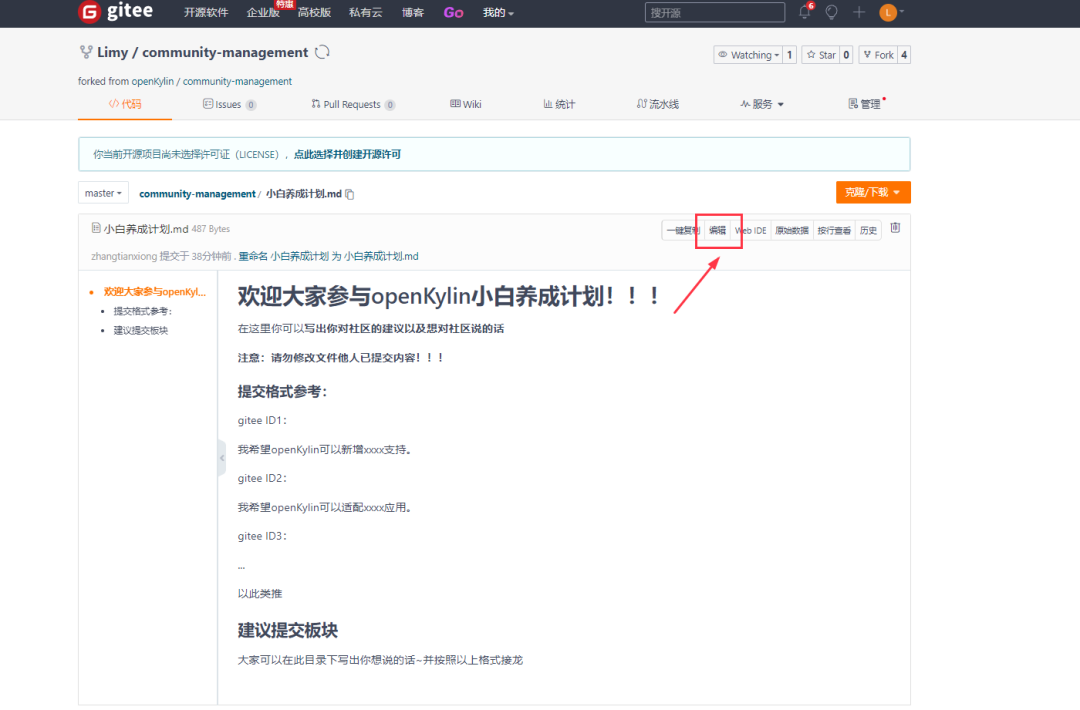
Task: Click the 提交格式参考 heading in content
Action: tap(282, 392)
